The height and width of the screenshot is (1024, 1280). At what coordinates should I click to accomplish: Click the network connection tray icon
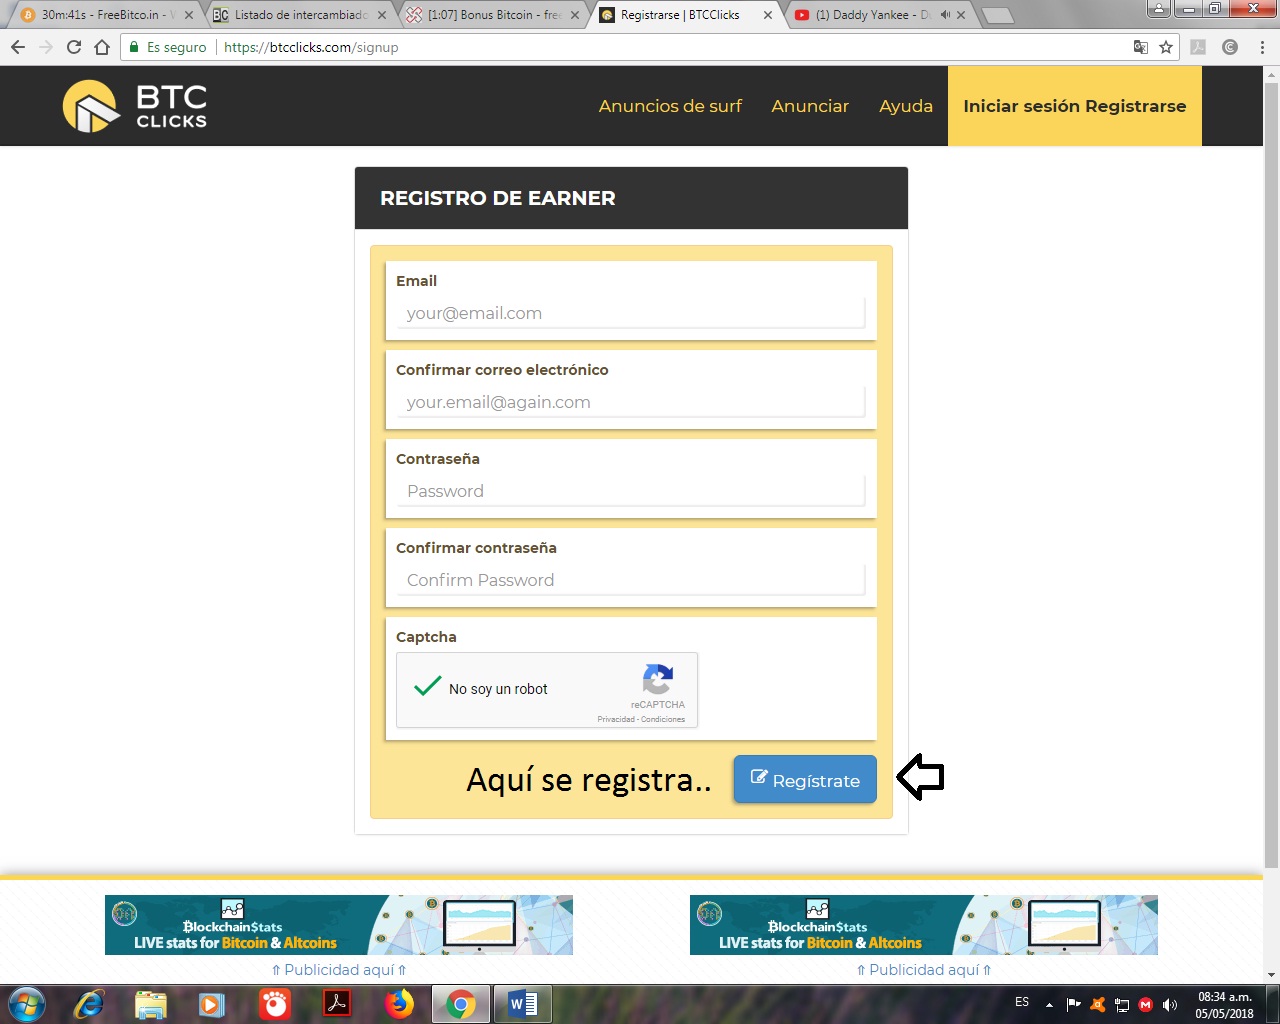(x=1122, y=1005)
